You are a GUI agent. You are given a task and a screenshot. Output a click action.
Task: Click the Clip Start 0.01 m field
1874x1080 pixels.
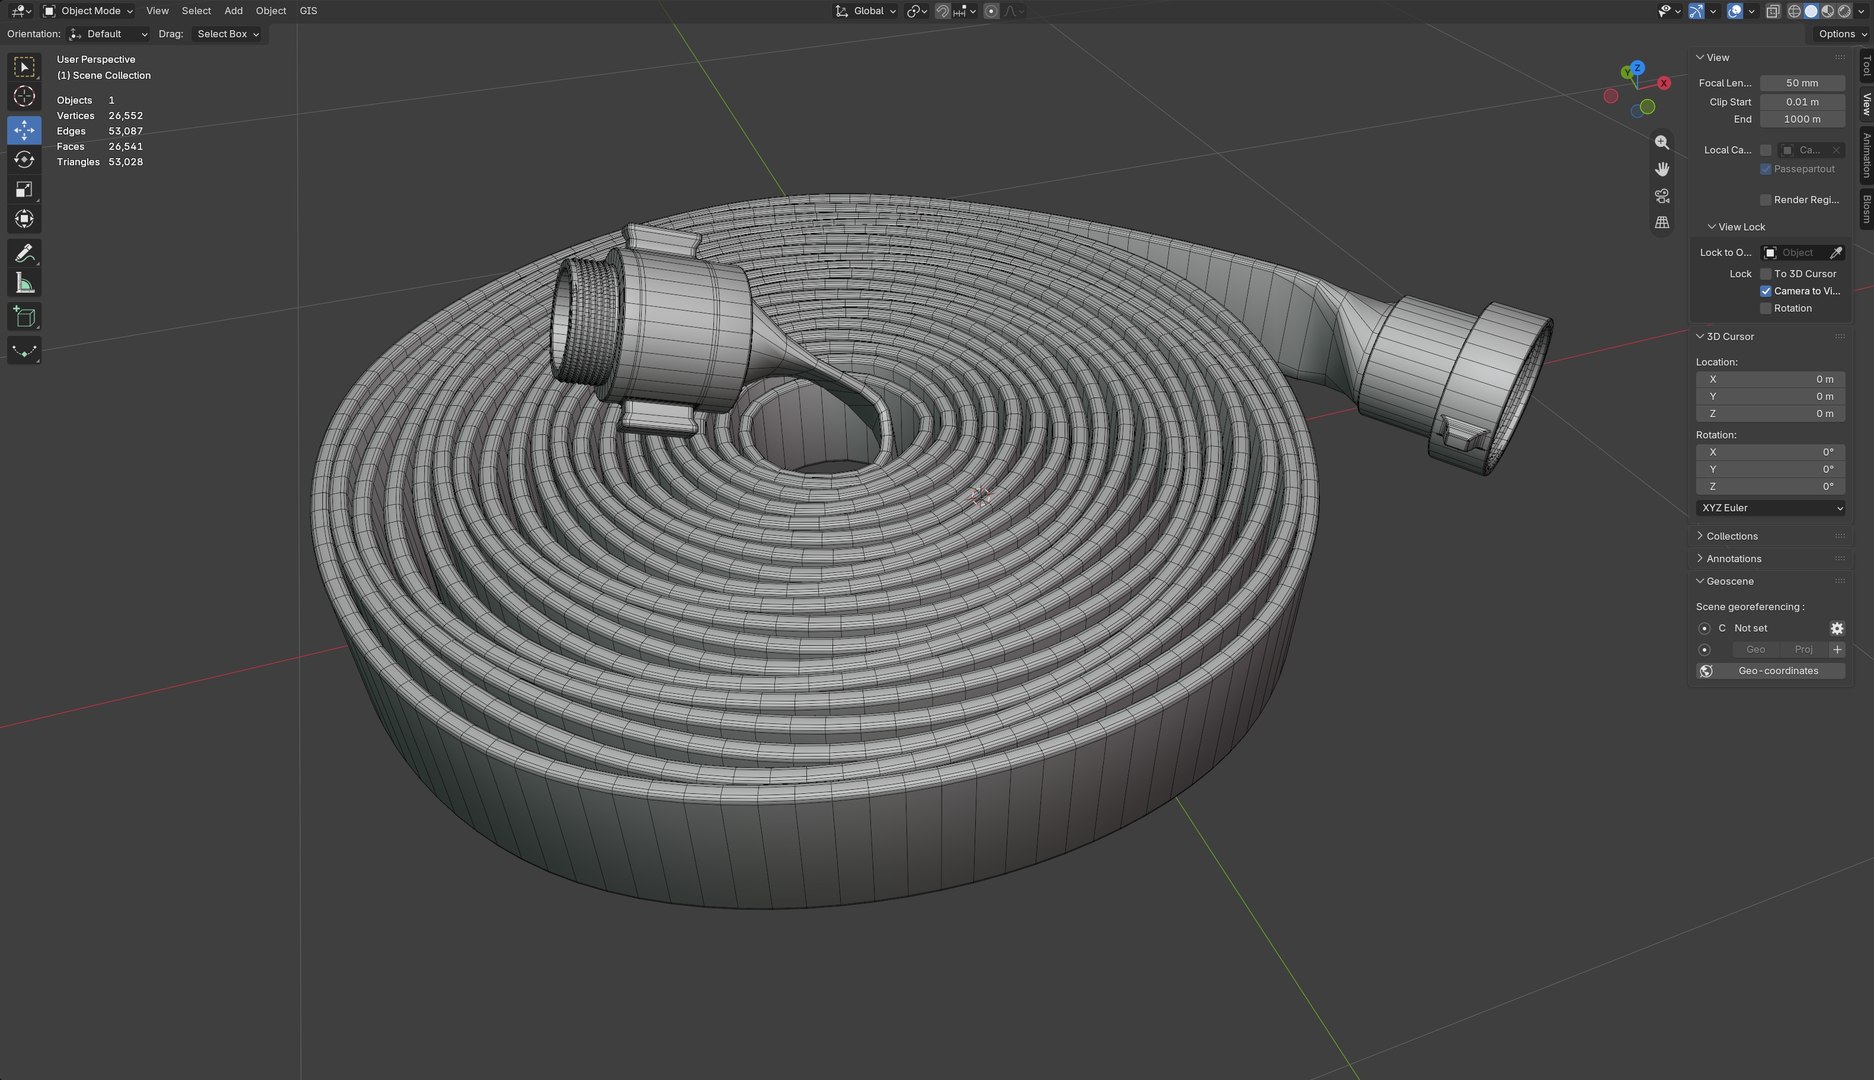point(1802,102)
